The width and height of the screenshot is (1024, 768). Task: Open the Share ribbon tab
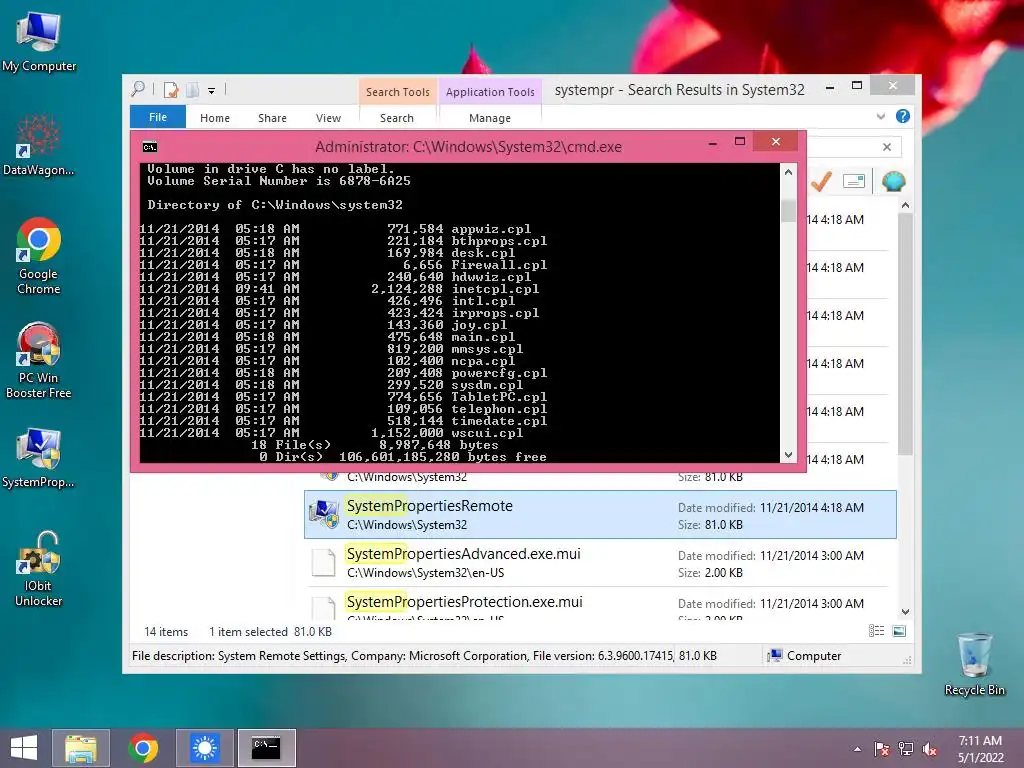[272, 118]
